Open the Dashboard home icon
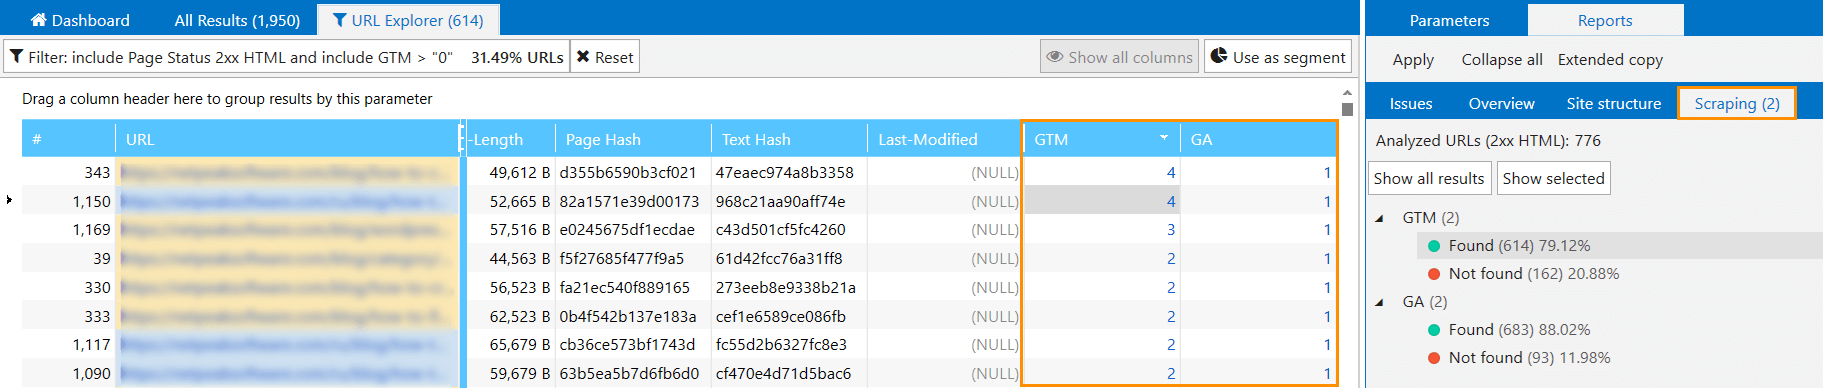The height and width of the screenshot is (388, 1823). 38,20
